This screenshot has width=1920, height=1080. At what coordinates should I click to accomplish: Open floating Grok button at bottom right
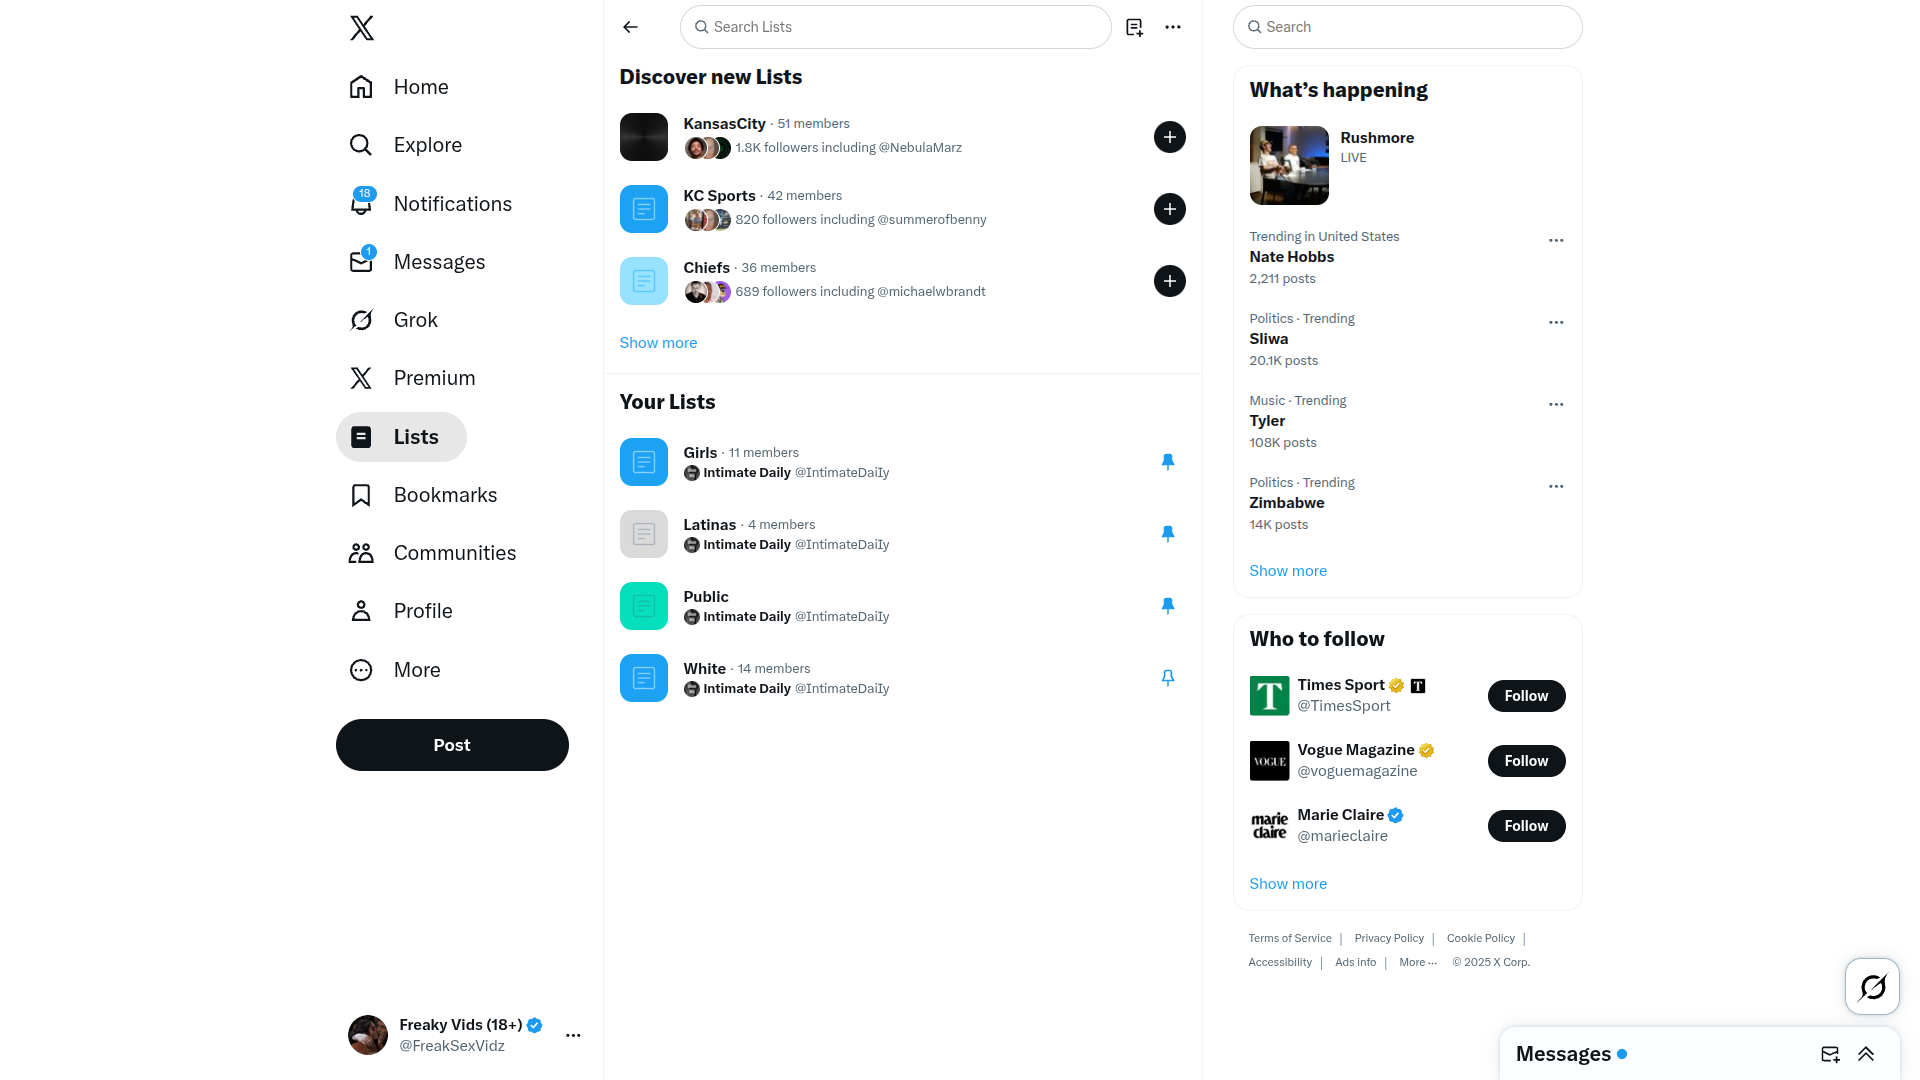[x=1872, y=987]
